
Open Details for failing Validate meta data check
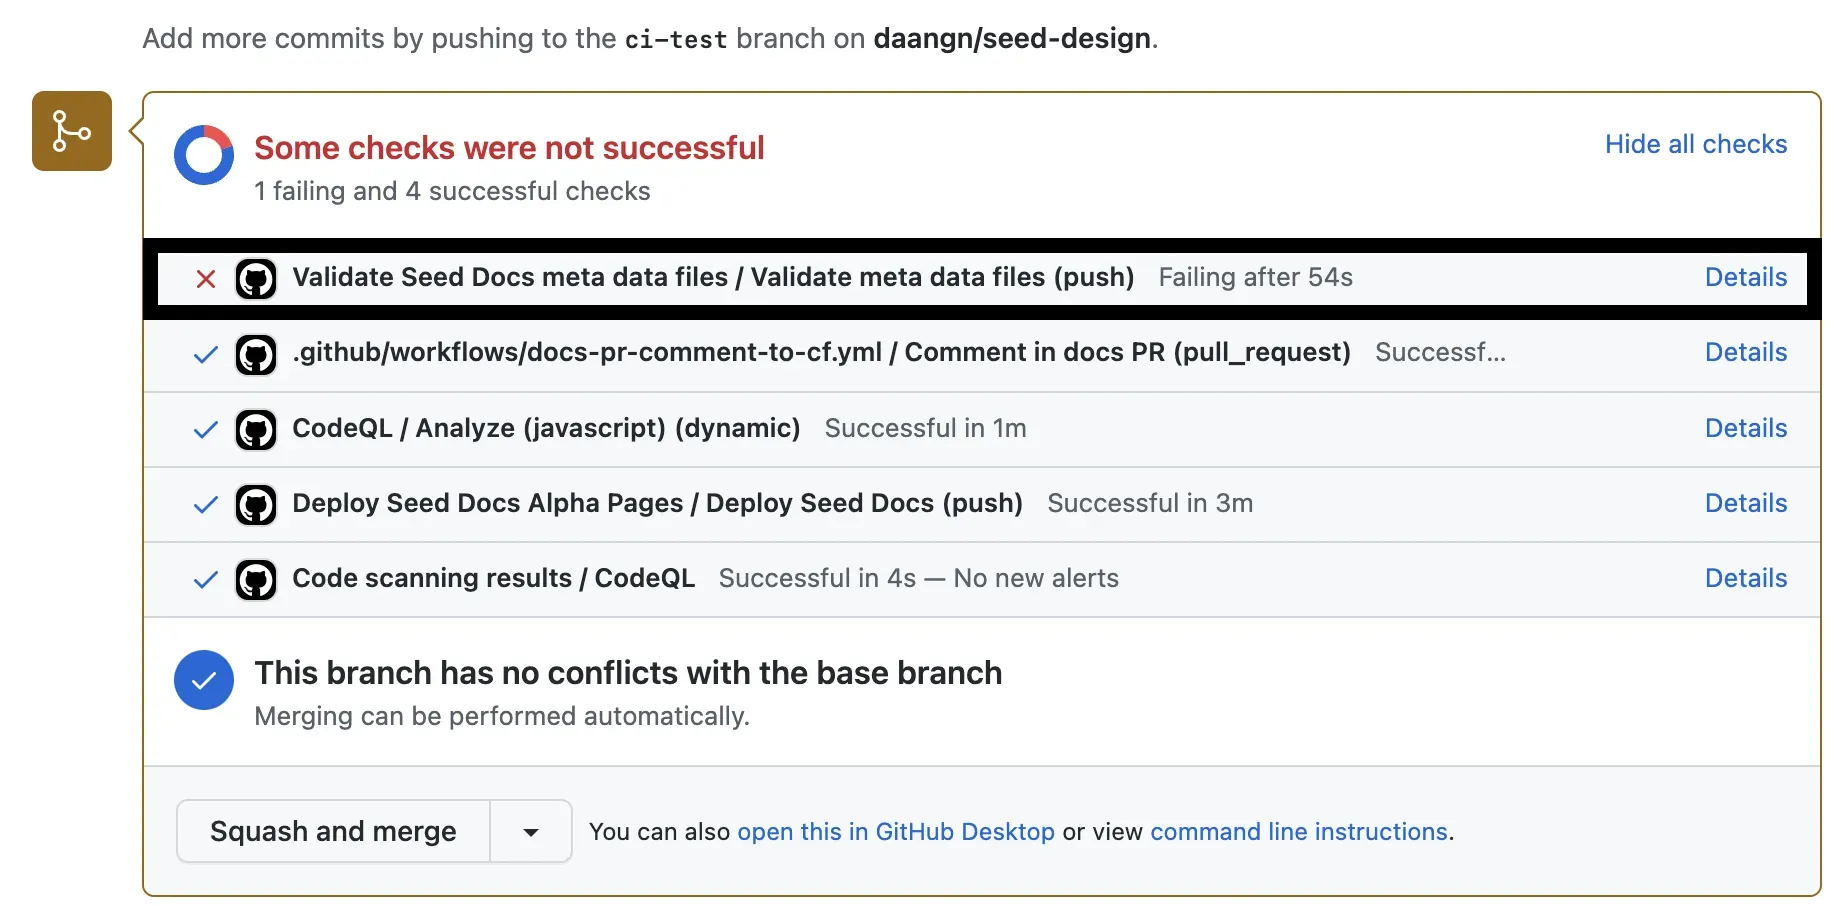[1745, 277]
